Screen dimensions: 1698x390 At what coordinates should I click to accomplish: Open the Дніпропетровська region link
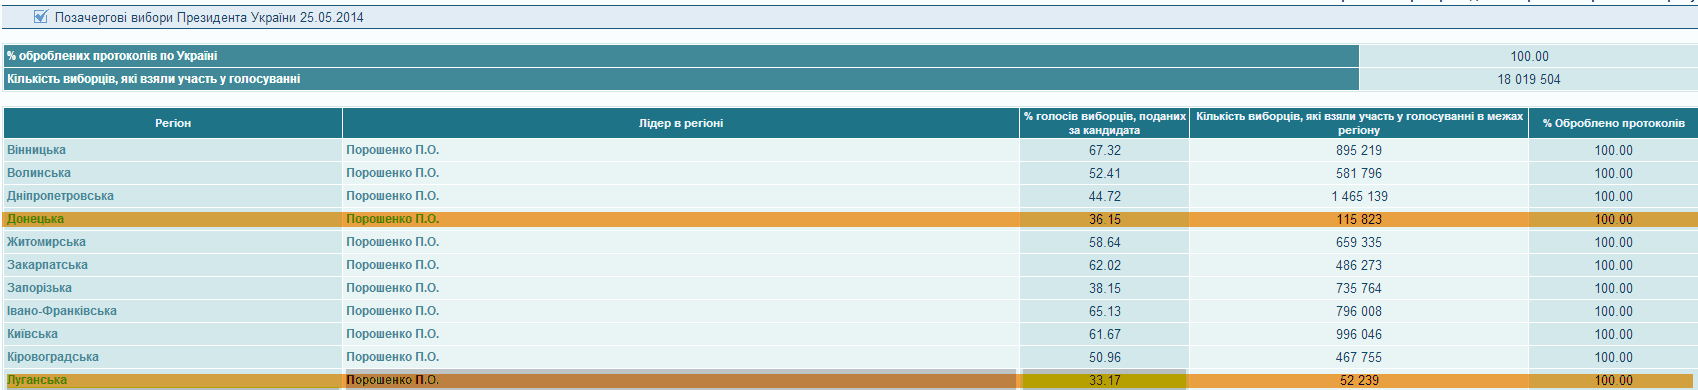pyautogui.click(x=60, y=196)
